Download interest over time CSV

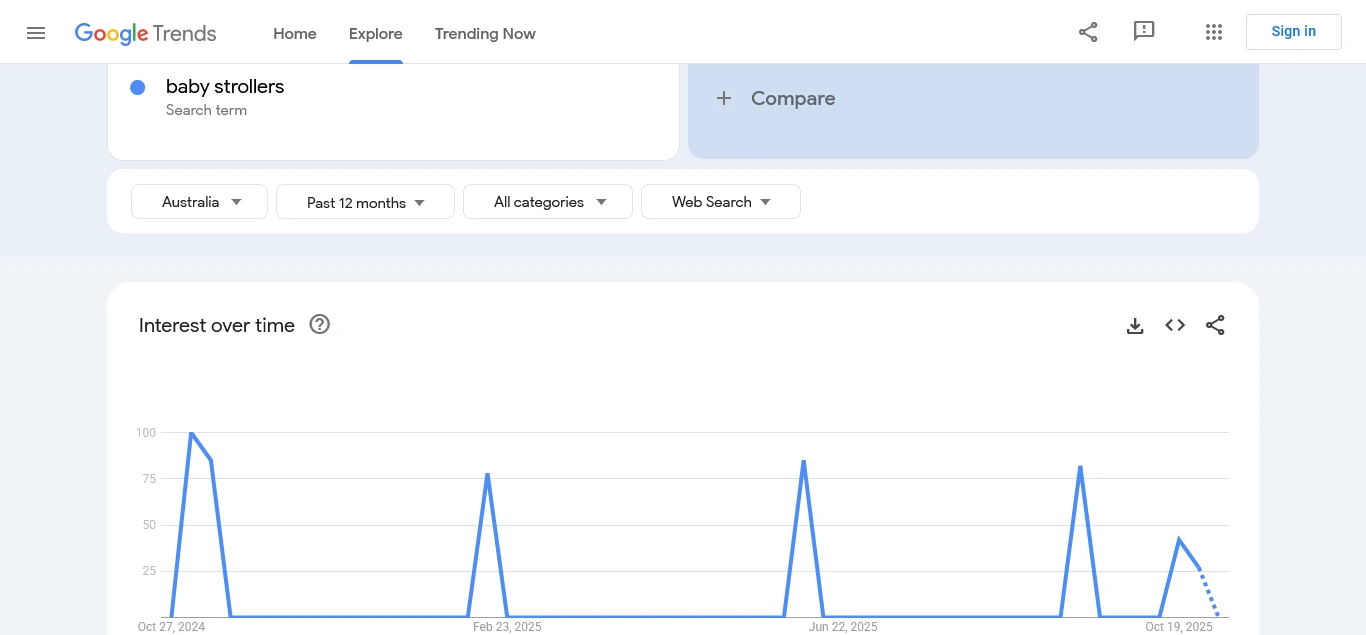(1135, 325)
